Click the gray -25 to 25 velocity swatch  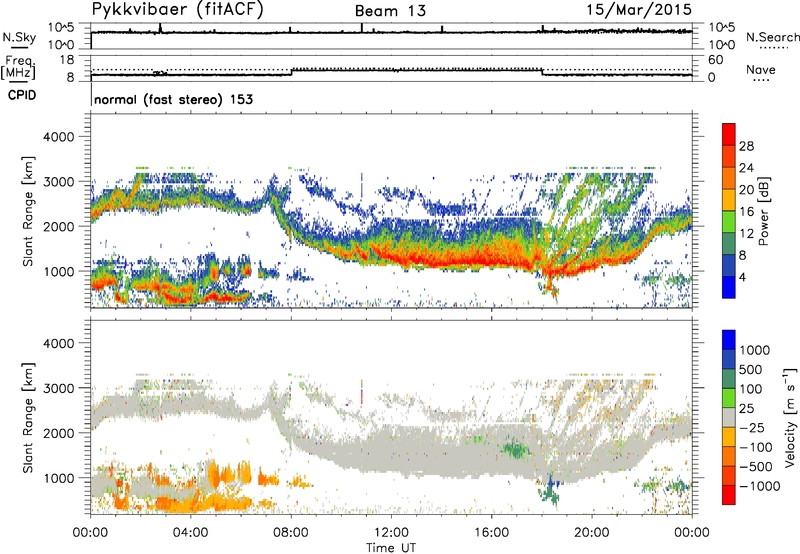729,418
